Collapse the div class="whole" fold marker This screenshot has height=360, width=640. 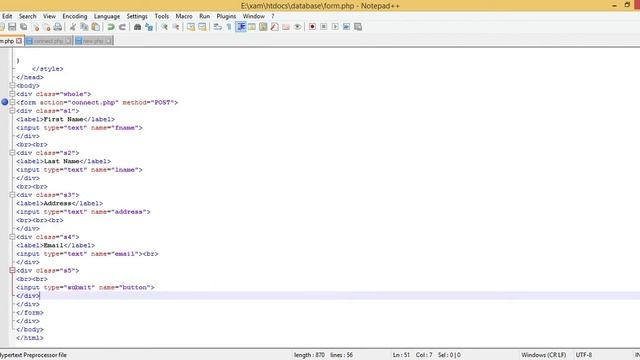[12, 94]
